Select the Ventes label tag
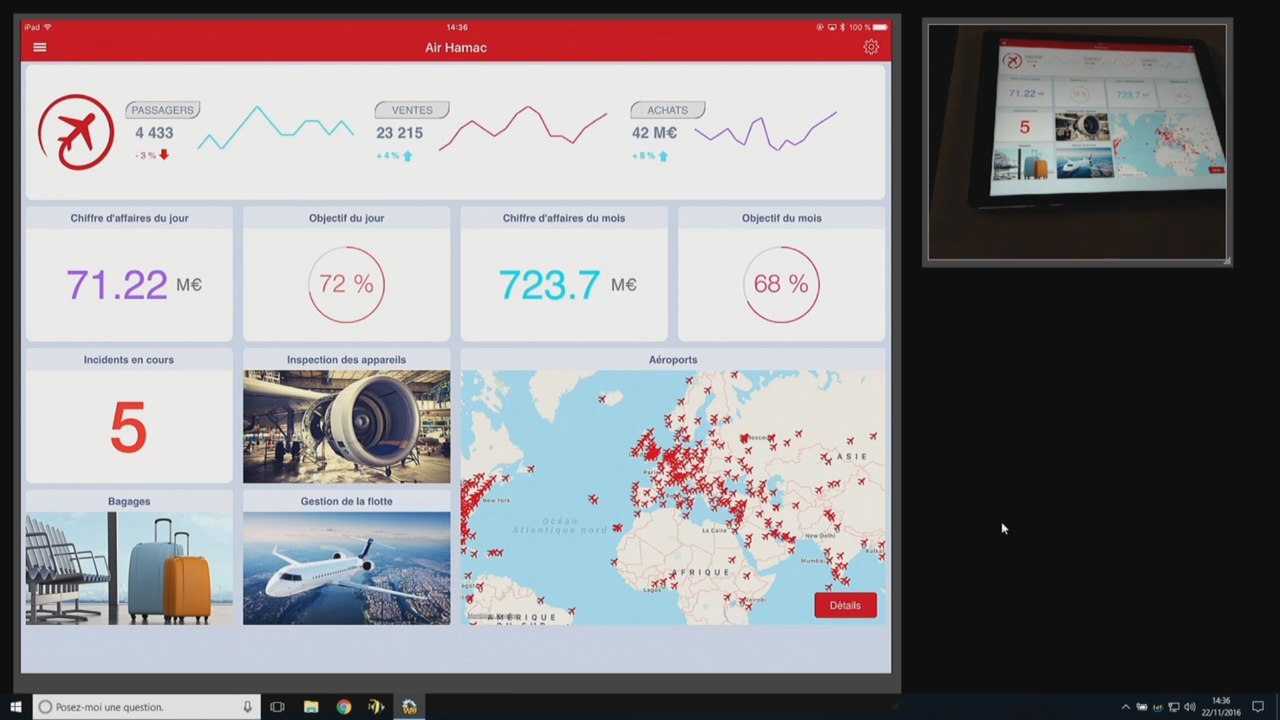Image resolution: width=1280 pixels, height=720 pixels. coord(412,110)
